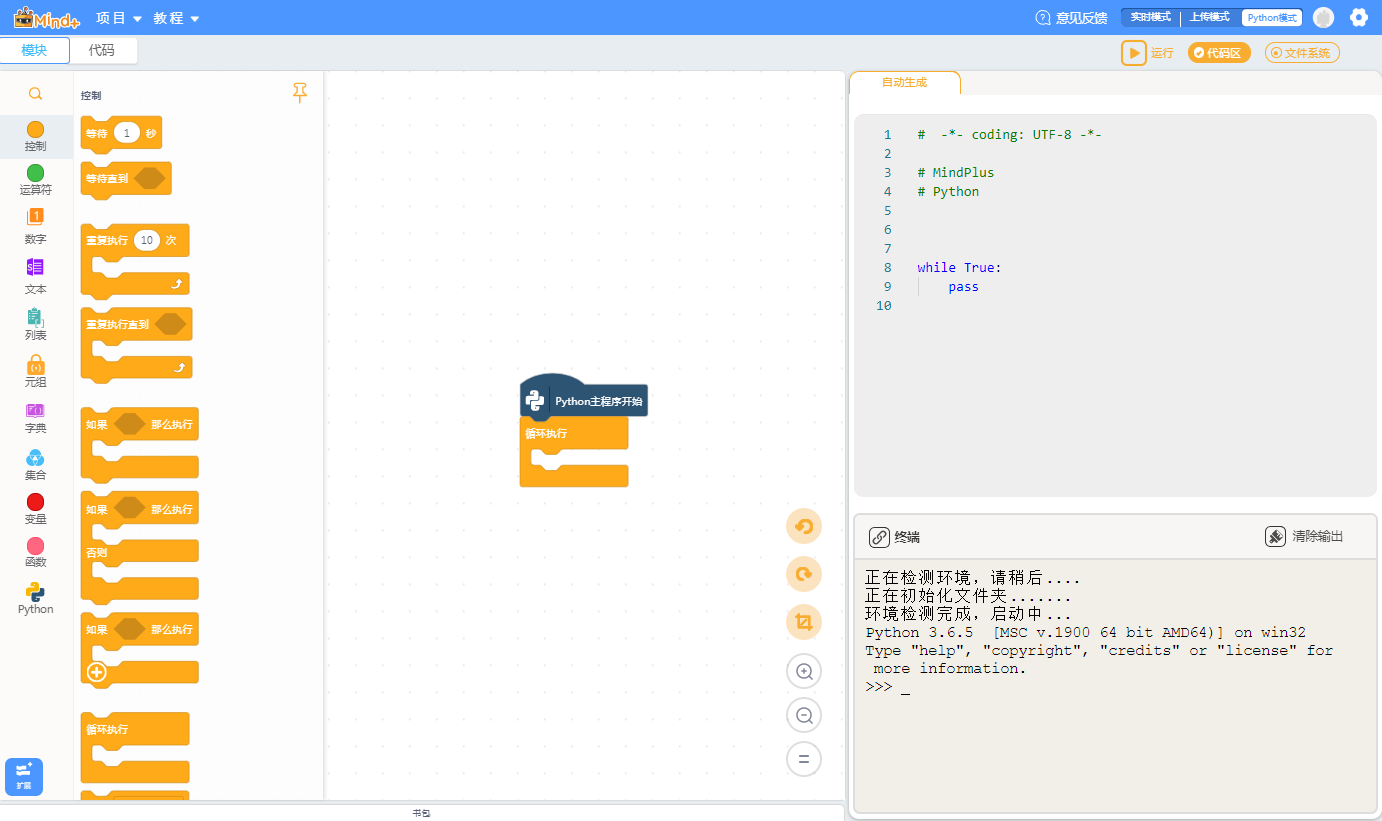This screenshot has height=821, width=1382.
Task: Clear terminal with 清除输出
Action: pyautogui.click(x=1305, y=537)
